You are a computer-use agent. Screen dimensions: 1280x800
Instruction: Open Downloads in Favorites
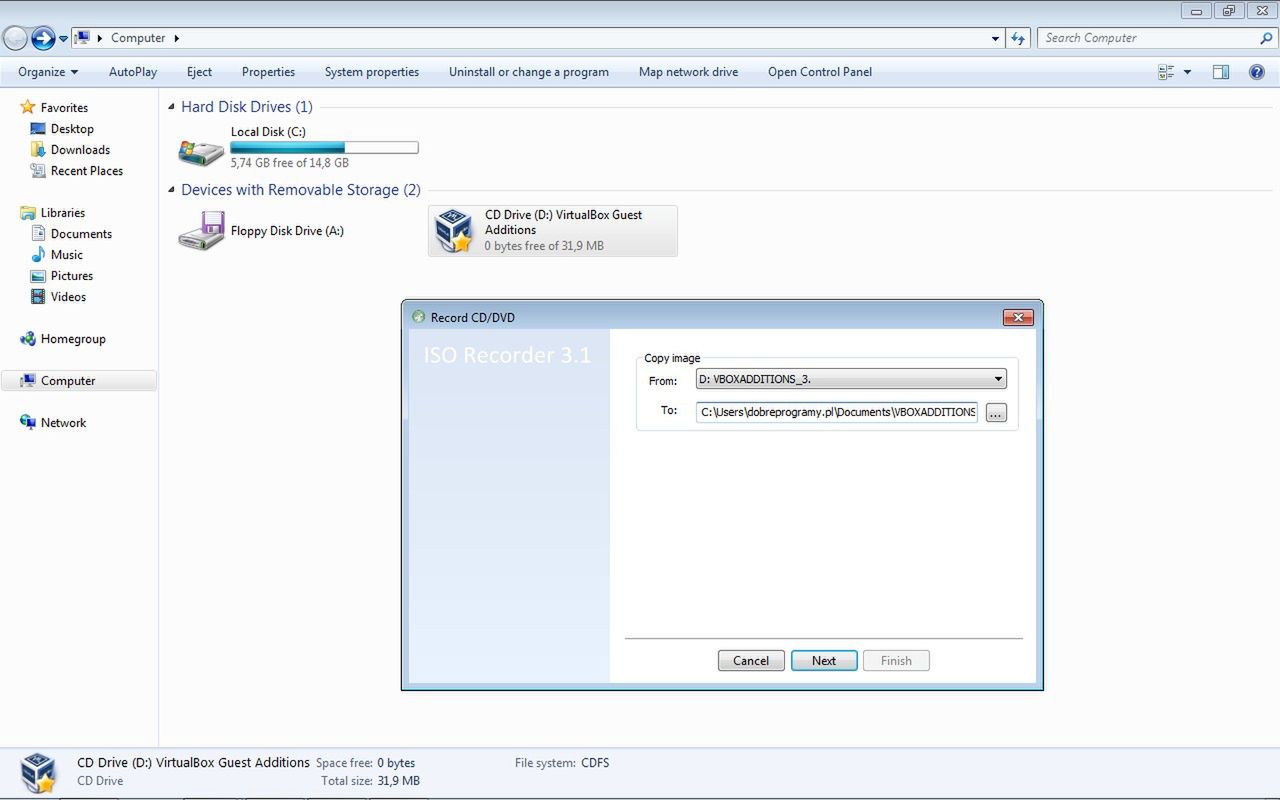coord(80,150)
